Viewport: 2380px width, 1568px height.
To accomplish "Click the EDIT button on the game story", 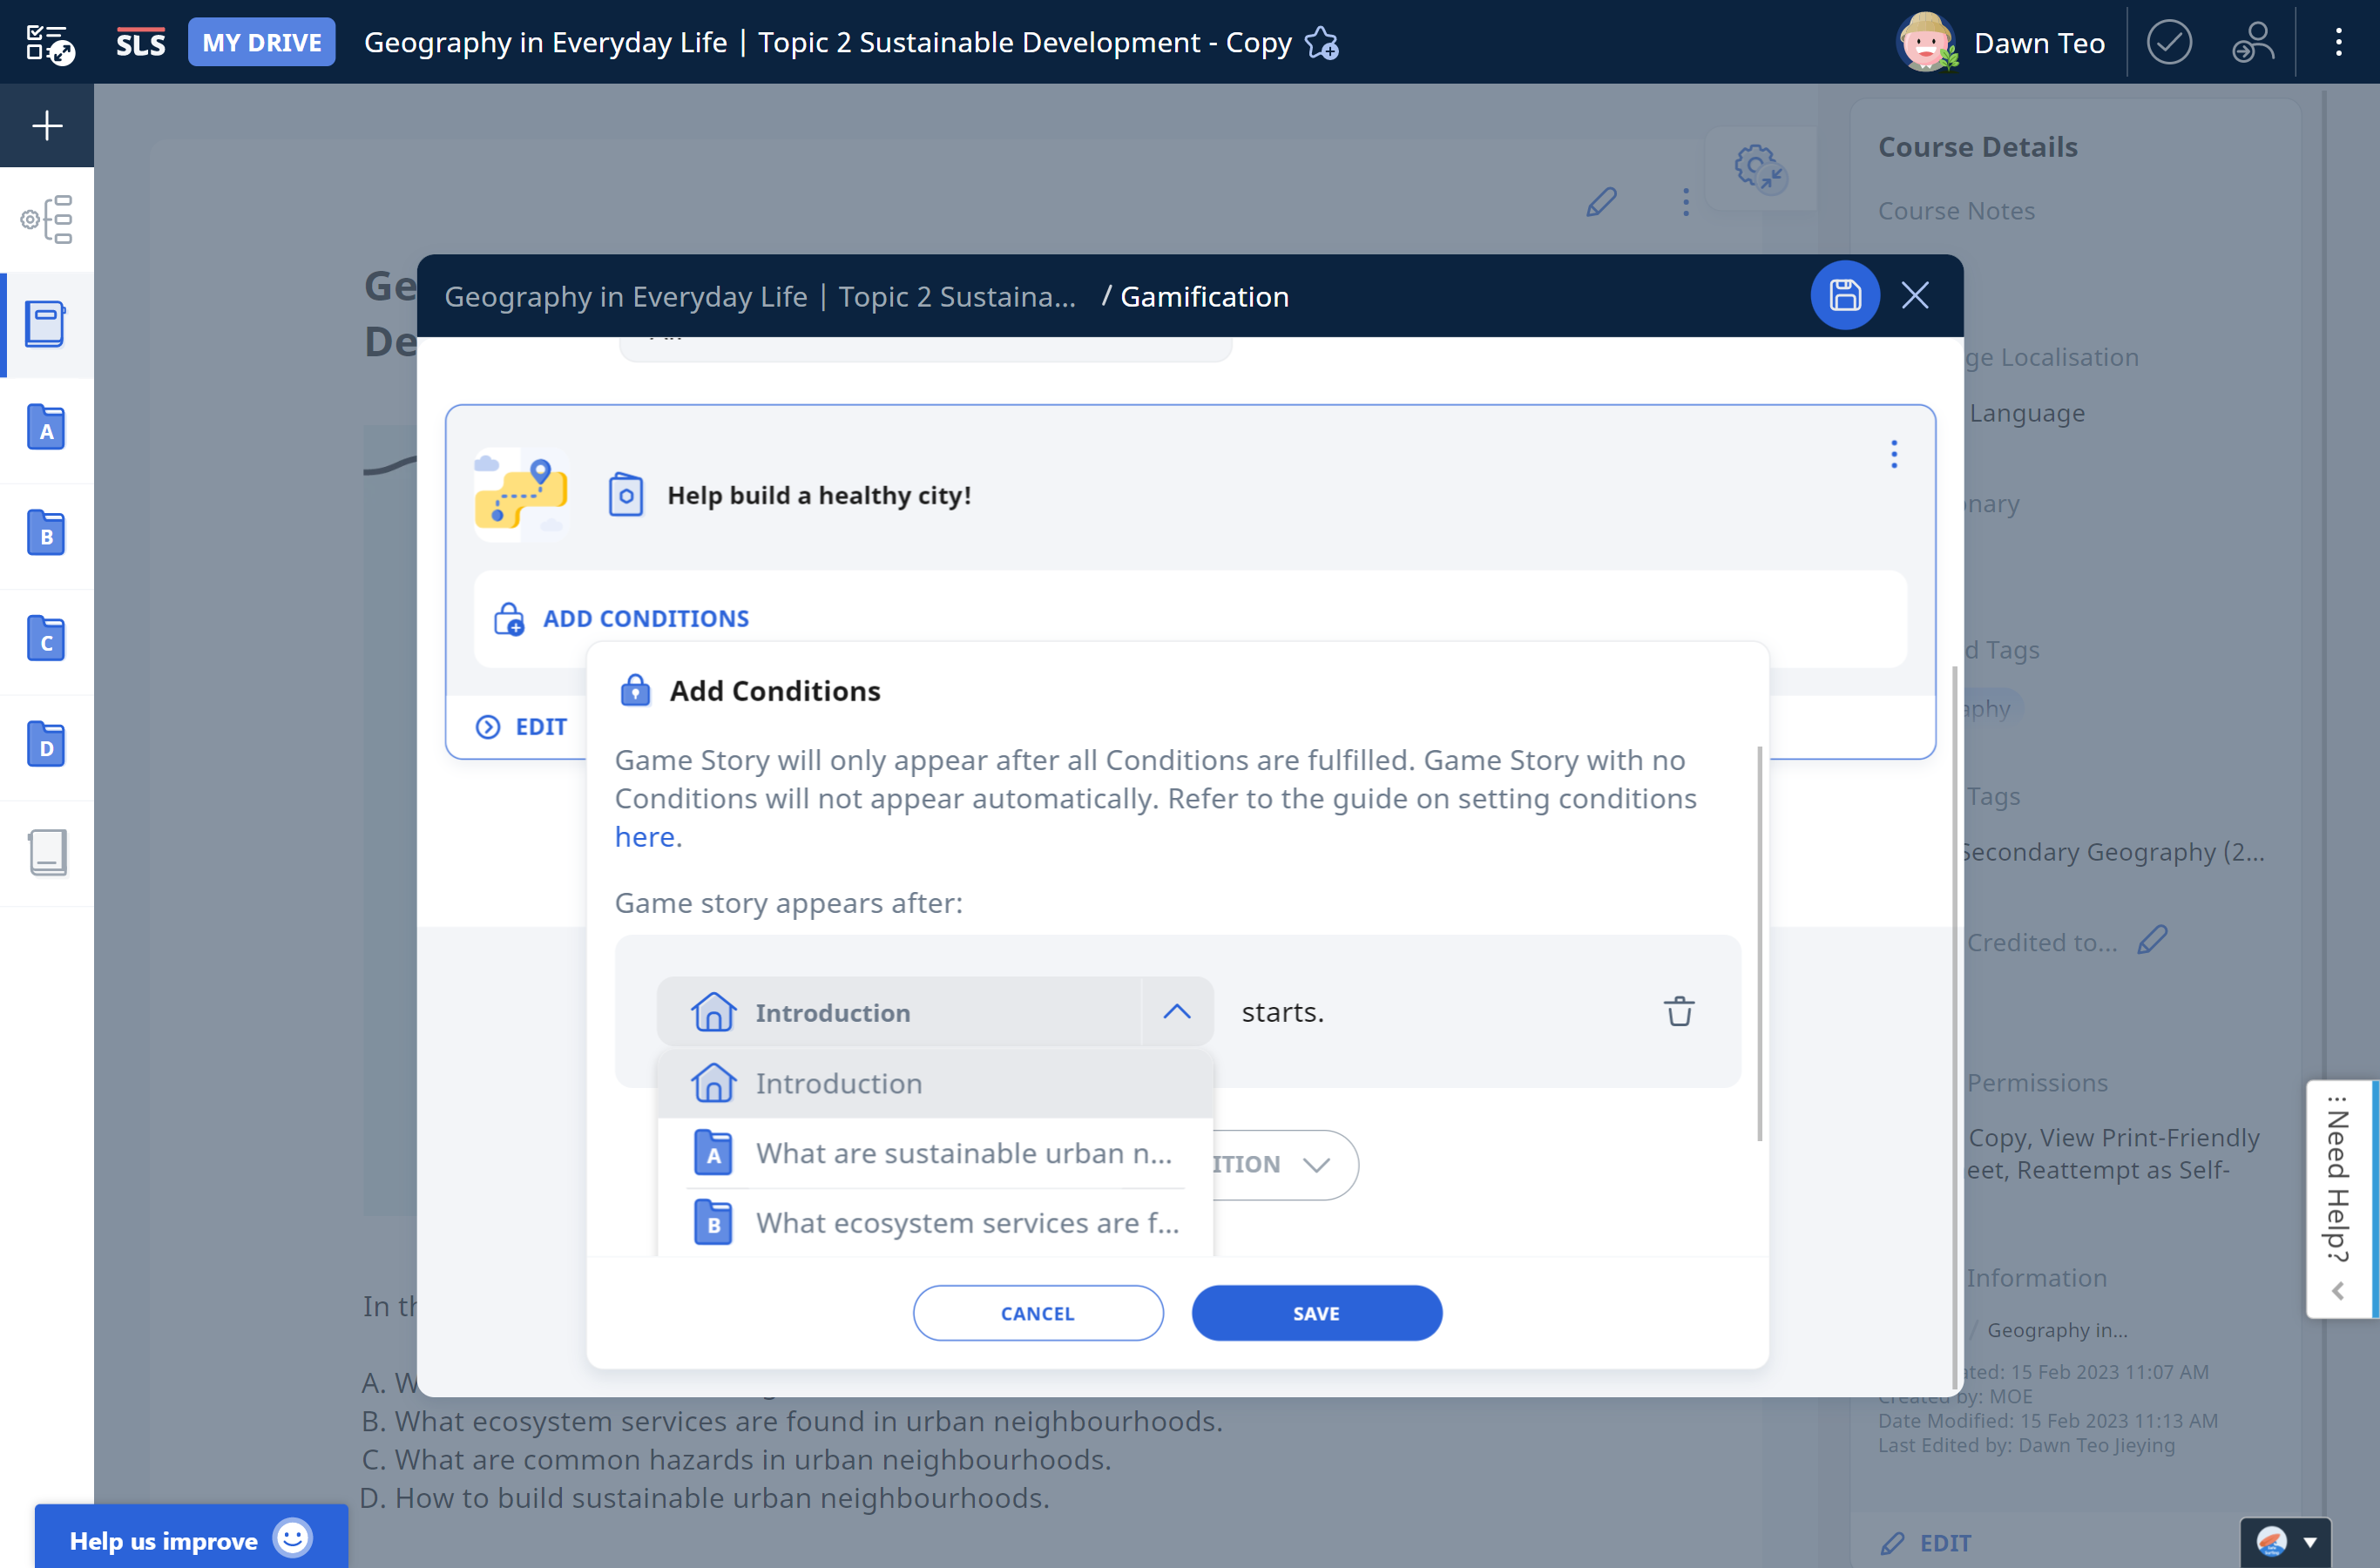I will tap(521, 727).
